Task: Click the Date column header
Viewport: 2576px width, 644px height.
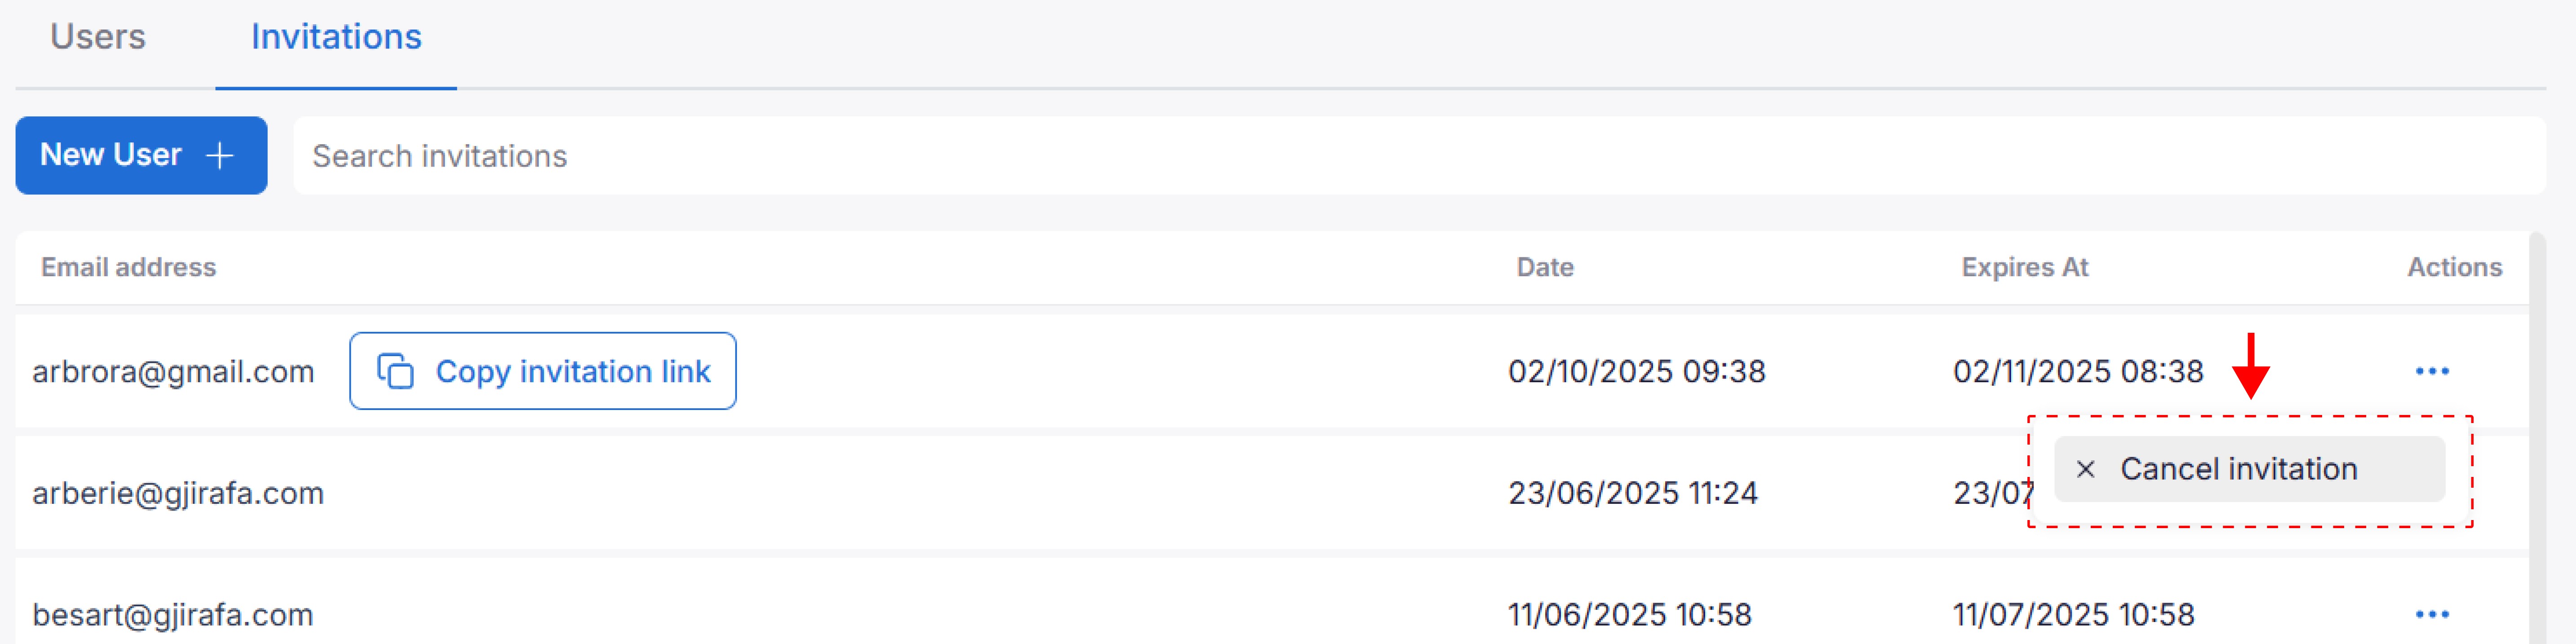Action: coord(1544,267)
